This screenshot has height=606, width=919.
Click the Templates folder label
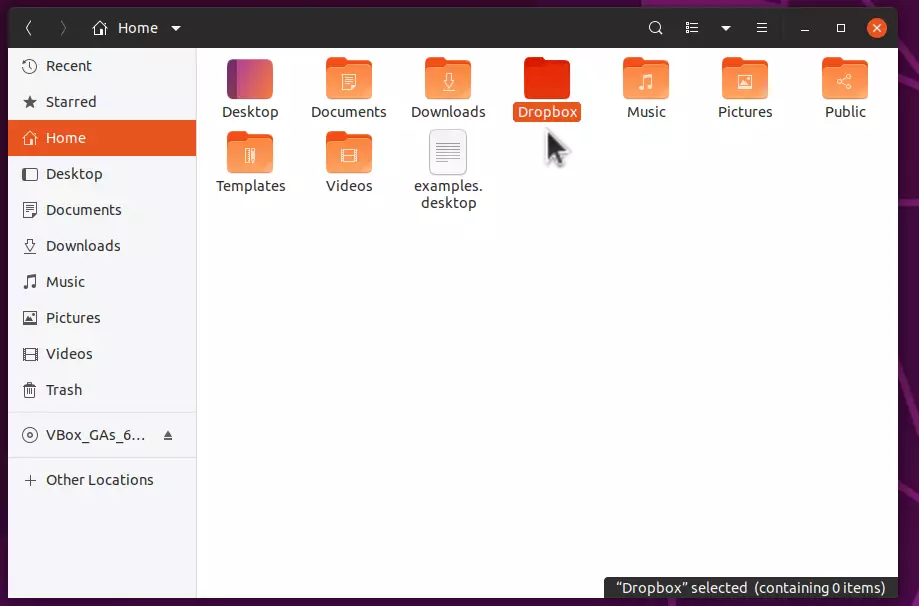coord(251,186)
